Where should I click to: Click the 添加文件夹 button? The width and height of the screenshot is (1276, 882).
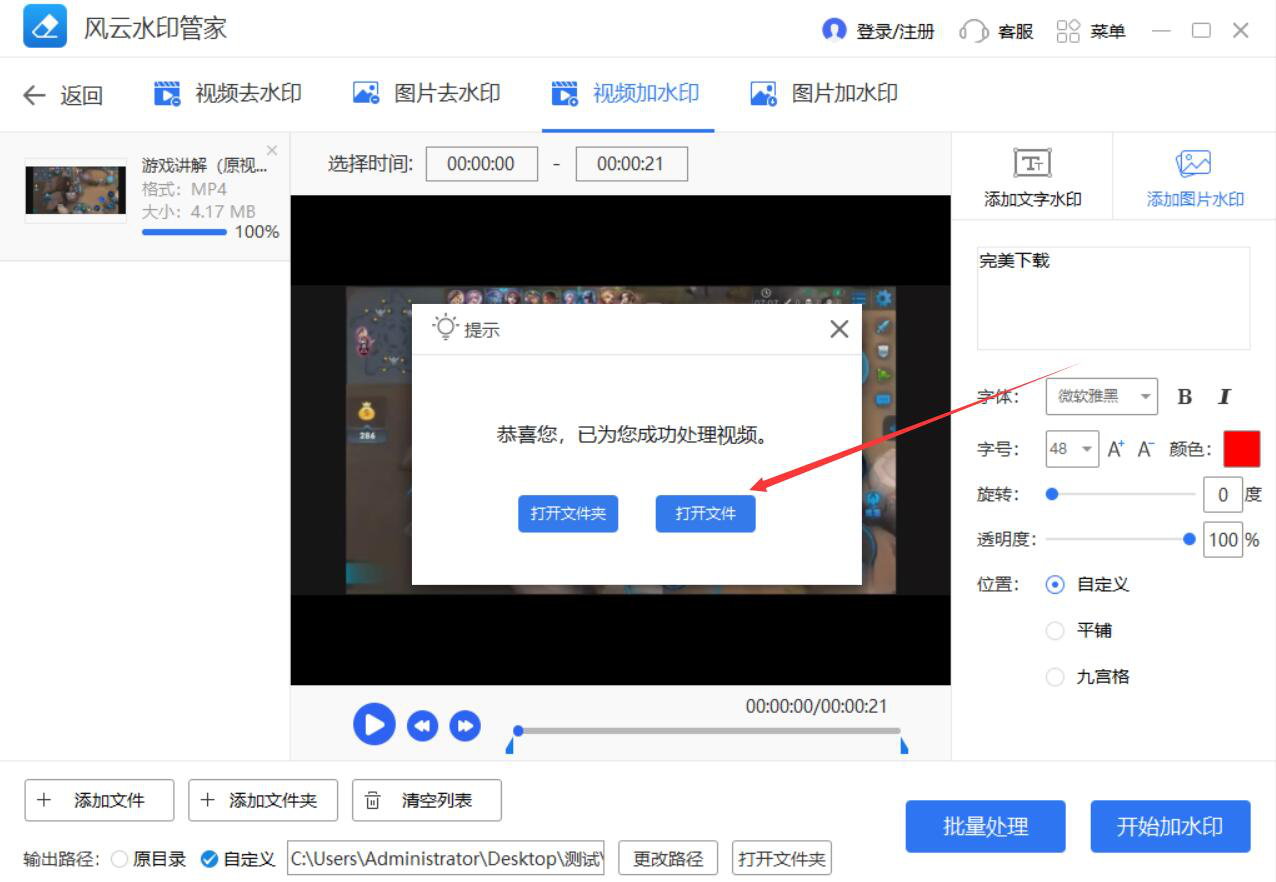(263, 800)
